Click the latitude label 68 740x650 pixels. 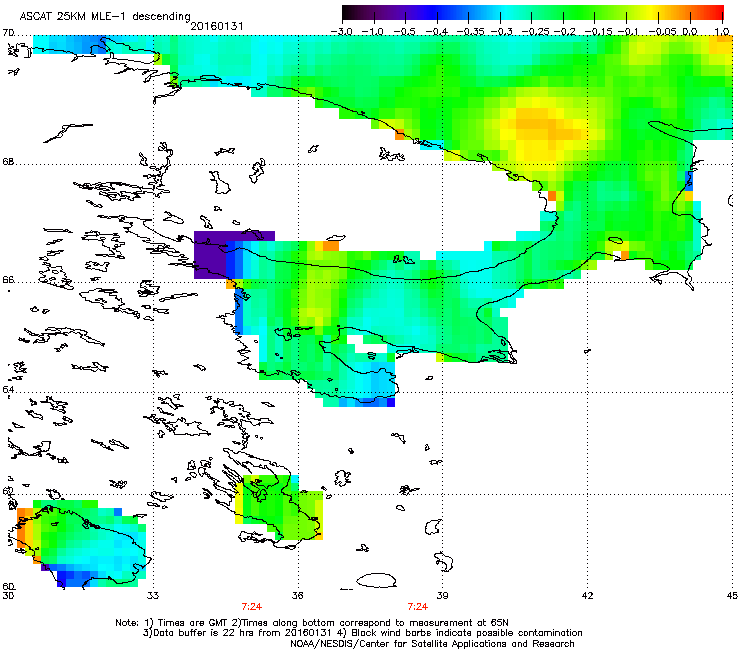(x=8, y=162)
